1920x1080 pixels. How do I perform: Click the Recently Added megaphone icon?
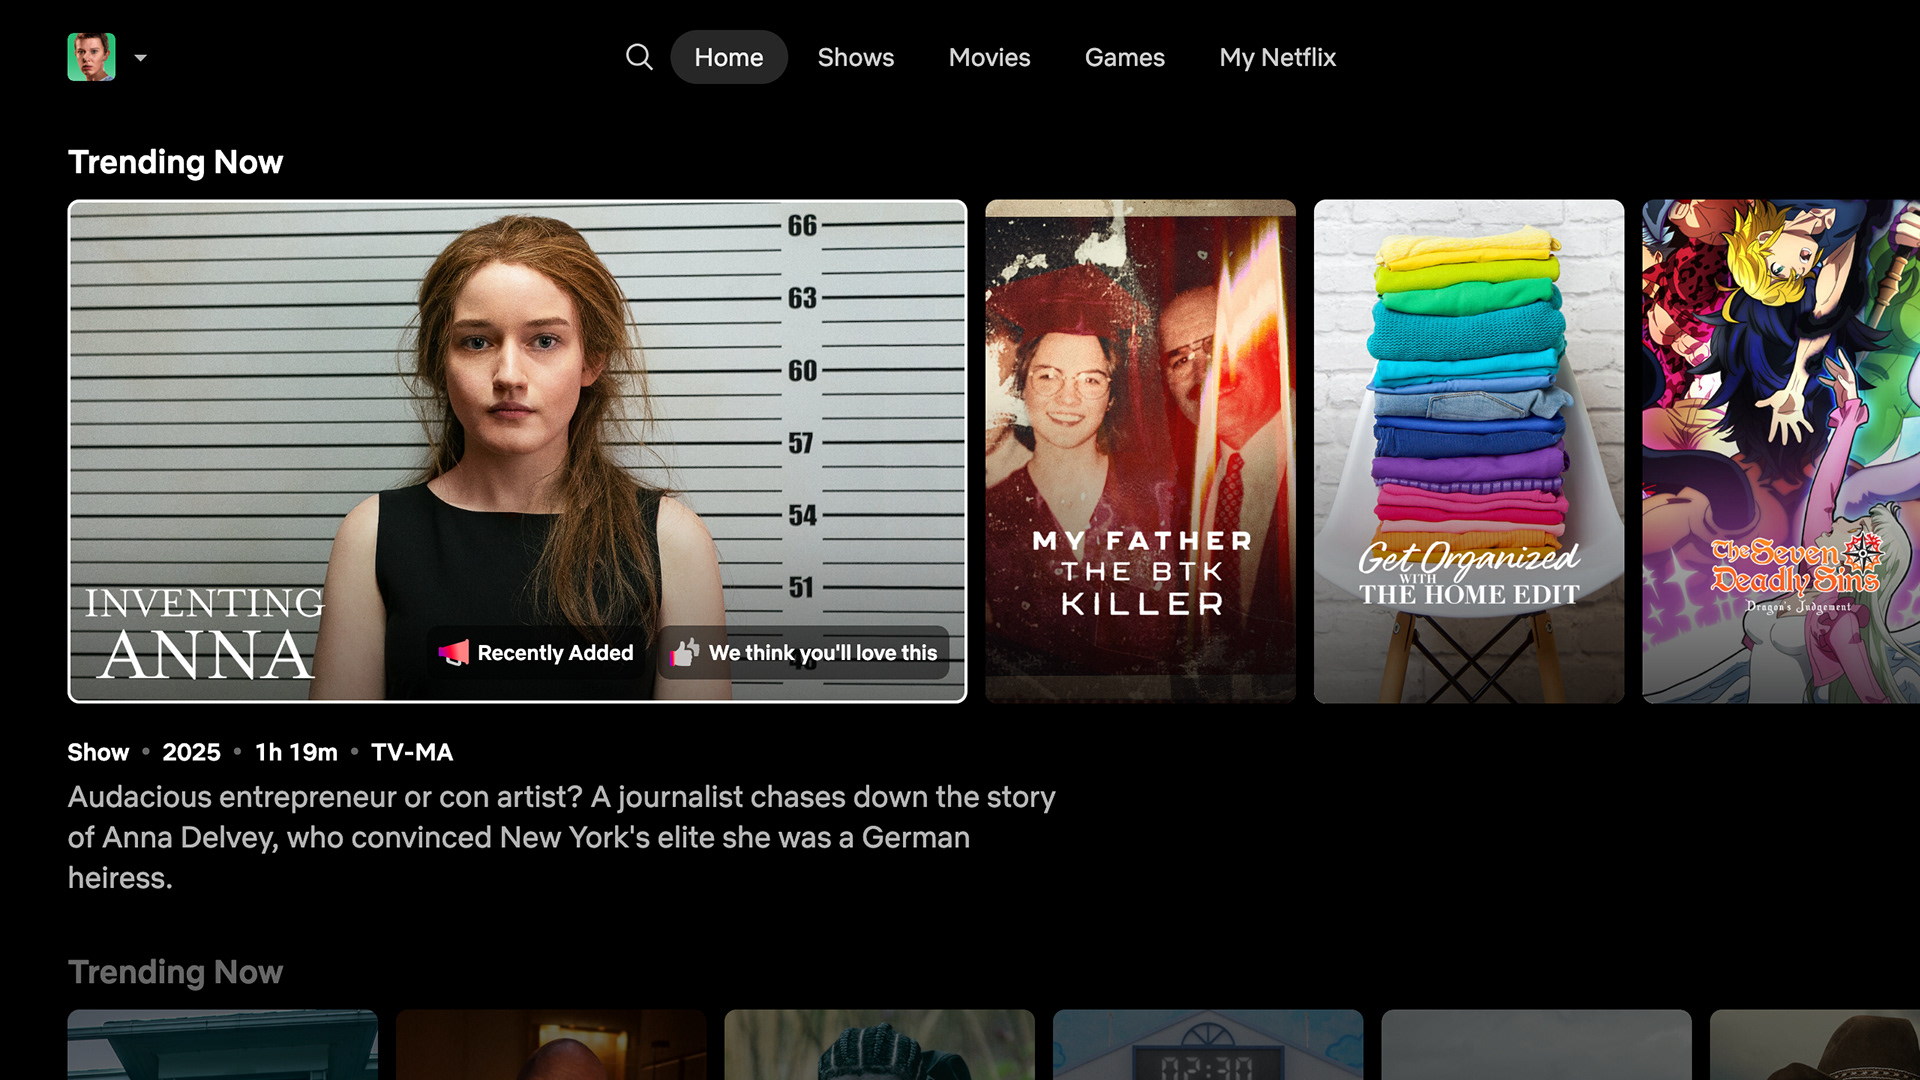click(x=454, y=653)
